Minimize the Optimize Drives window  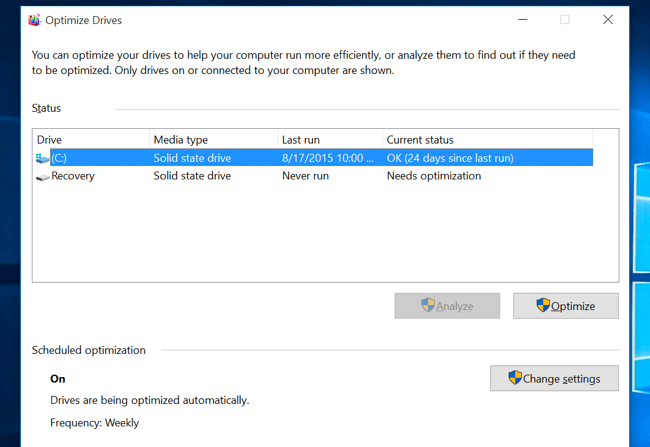(521, 20)
